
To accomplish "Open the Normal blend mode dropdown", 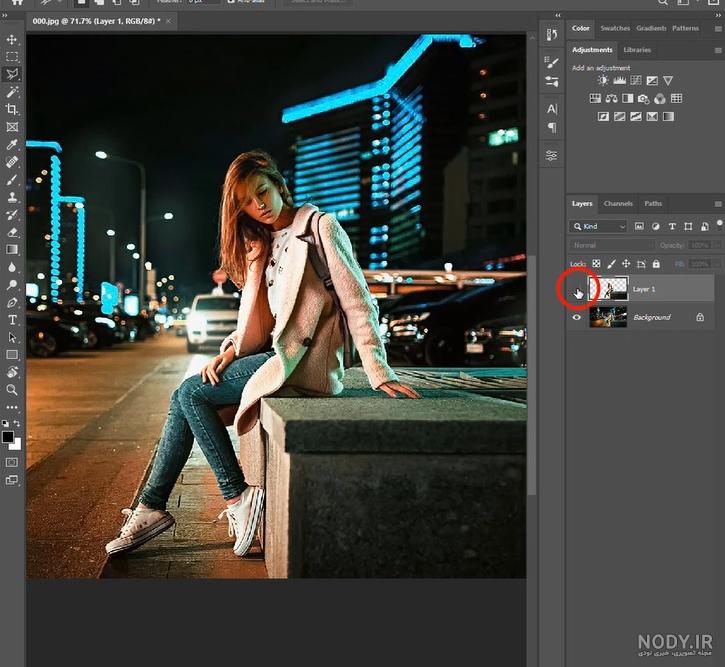I will (x=611, y=245).
